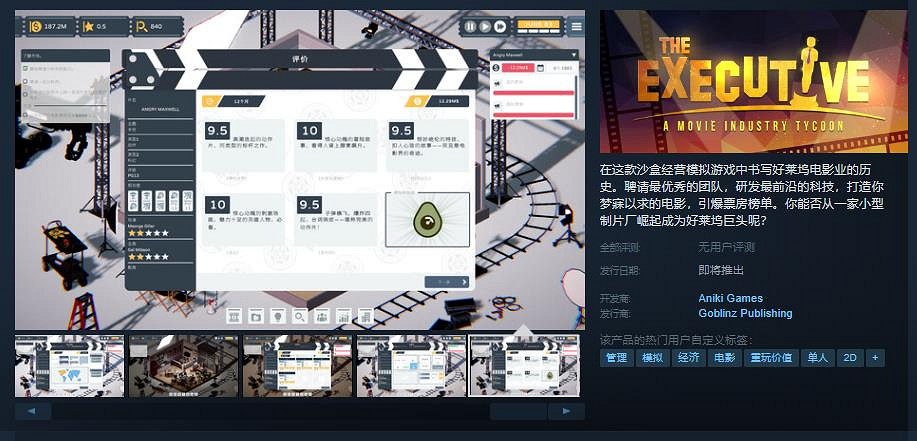Viewport: 917px width, 441px height.
Task: Click the 即将推出 release date text
Action: coord(721,270)
